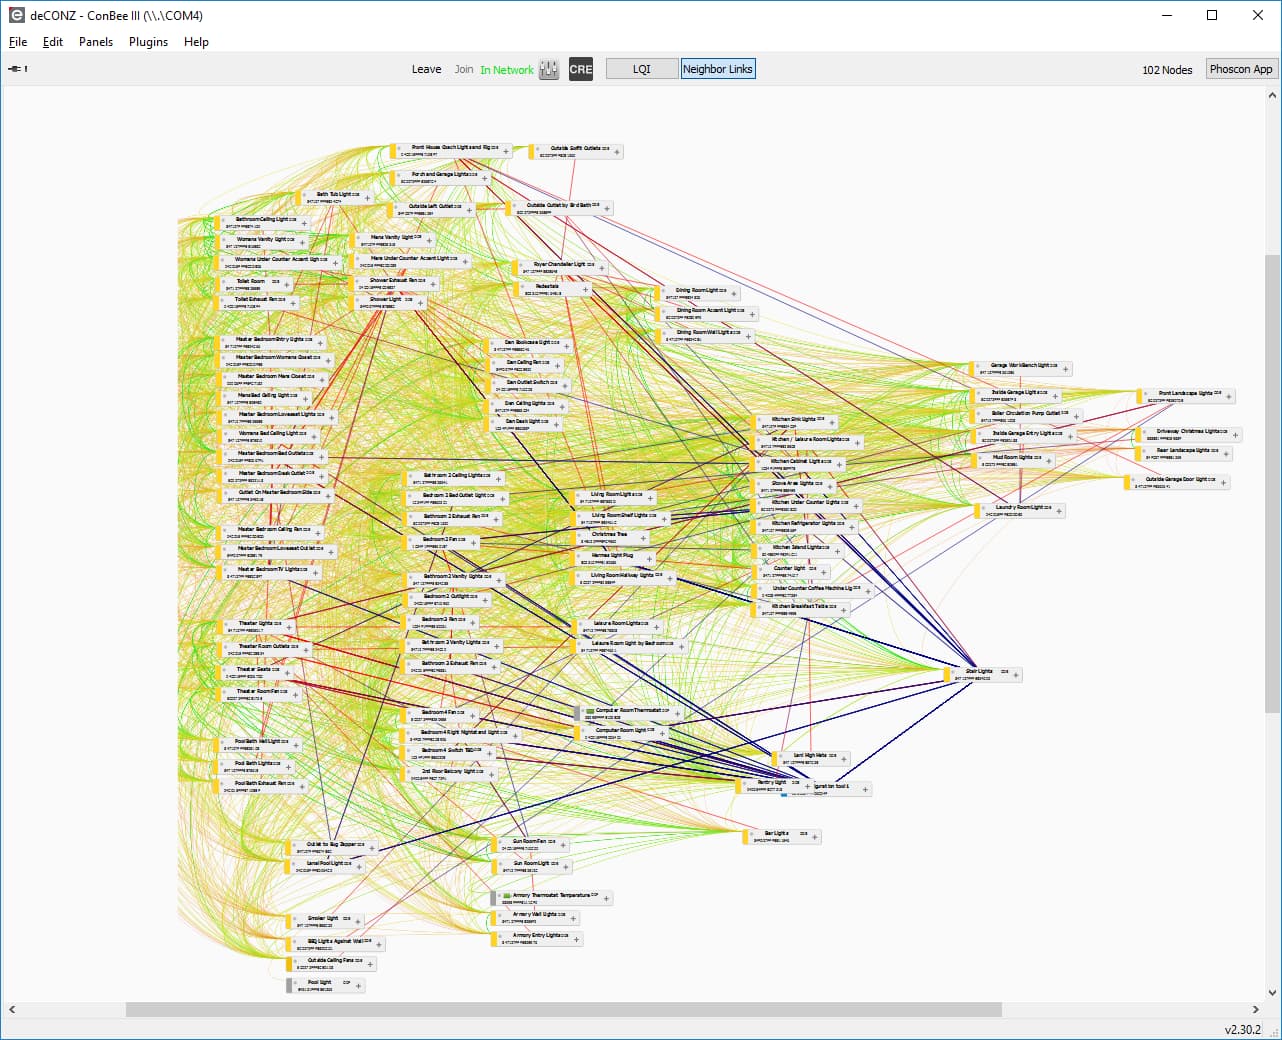Select the Armory Wall Lights node
The width and height of the screenshot is (1282, 1040).
[534, 918]
